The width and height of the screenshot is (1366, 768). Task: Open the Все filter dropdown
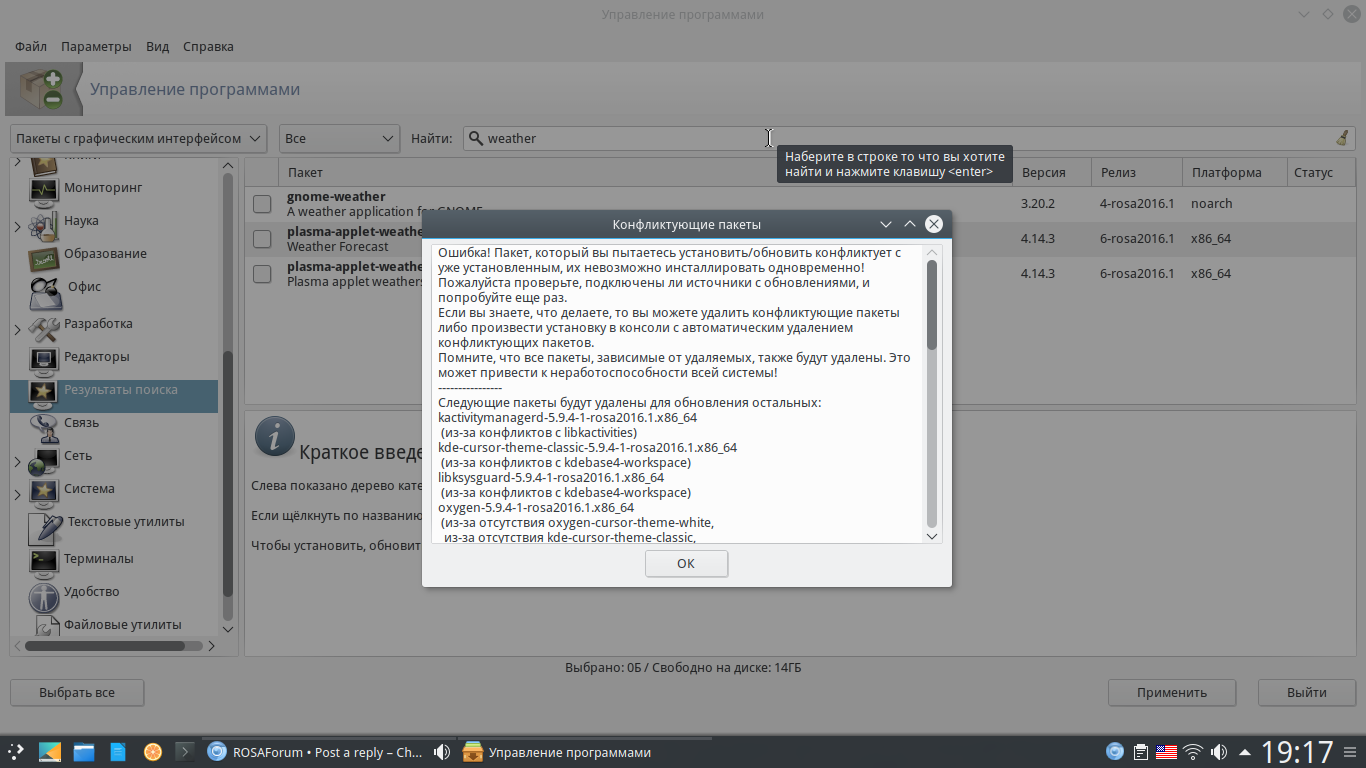[x=339, y=138]
